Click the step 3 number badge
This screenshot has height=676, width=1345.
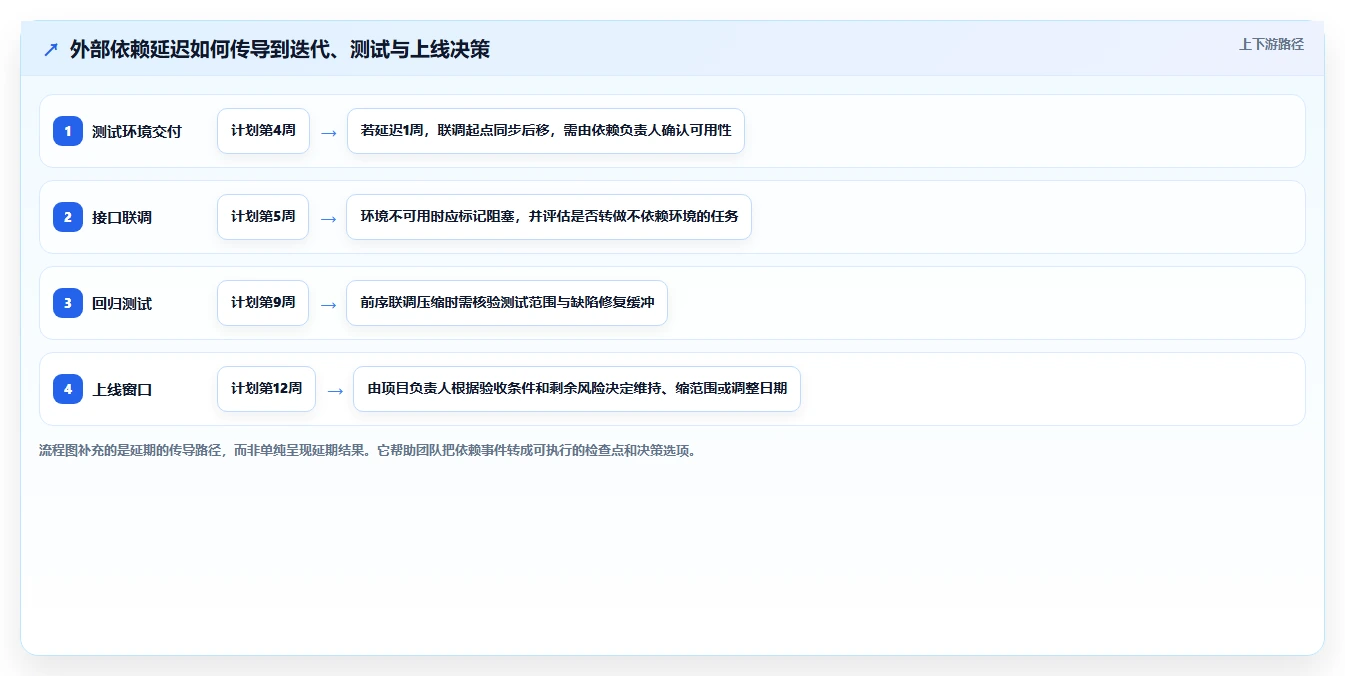tap(68, 303)
